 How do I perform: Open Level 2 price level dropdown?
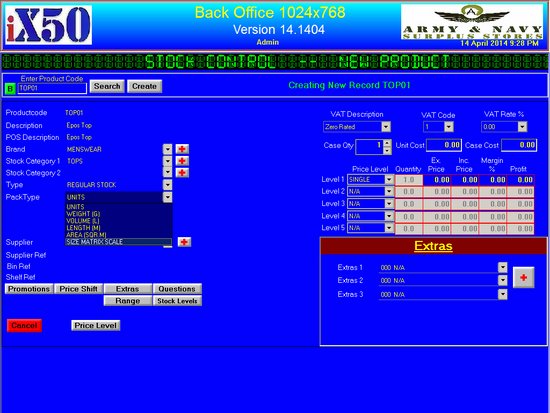389,192
